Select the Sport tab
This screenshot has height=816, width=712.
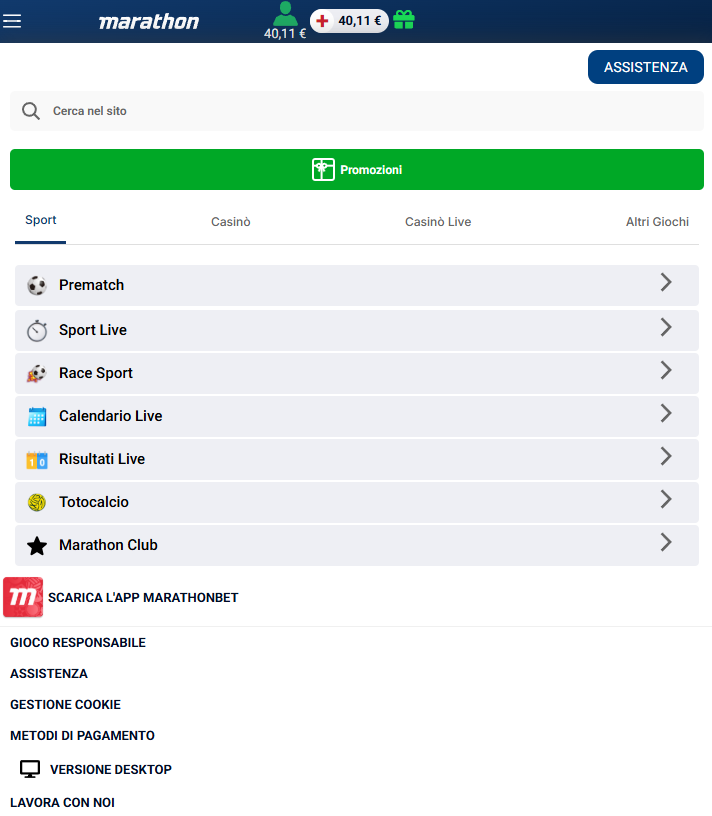[41, 221]
